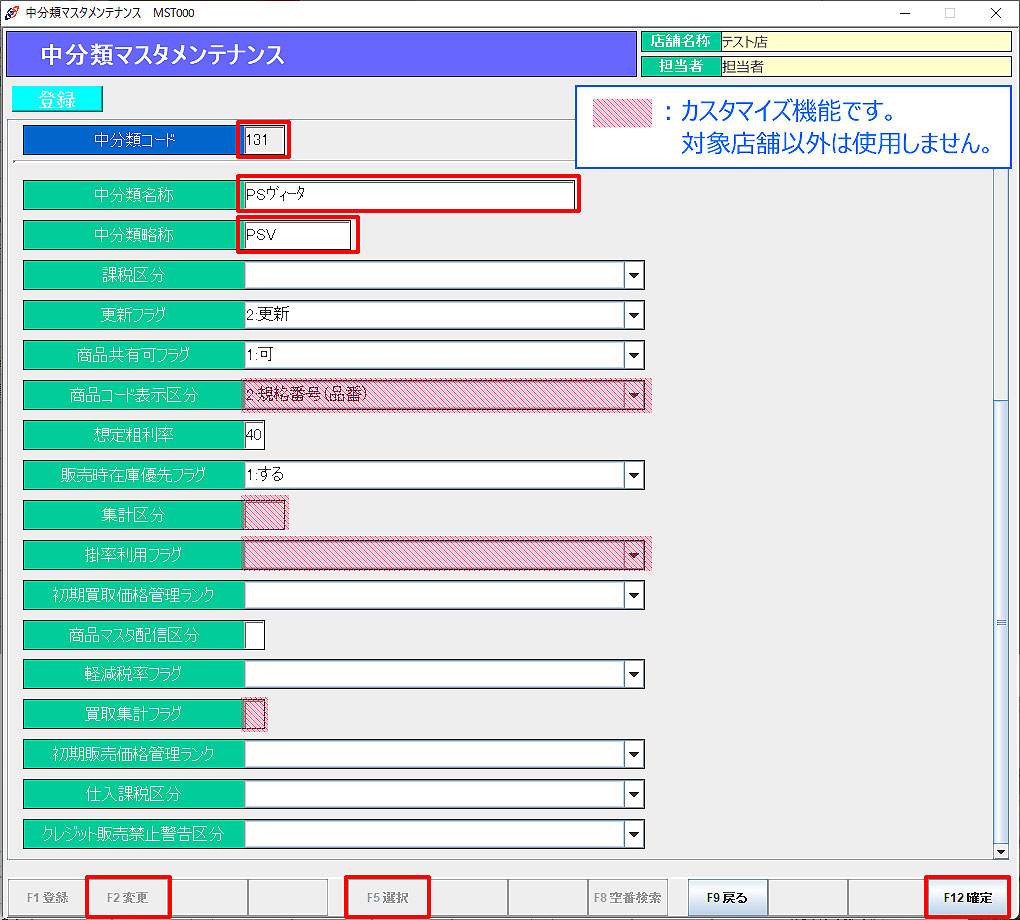Click the 中分類名称 text field
Screen dimensions: 1020x920
409,194
